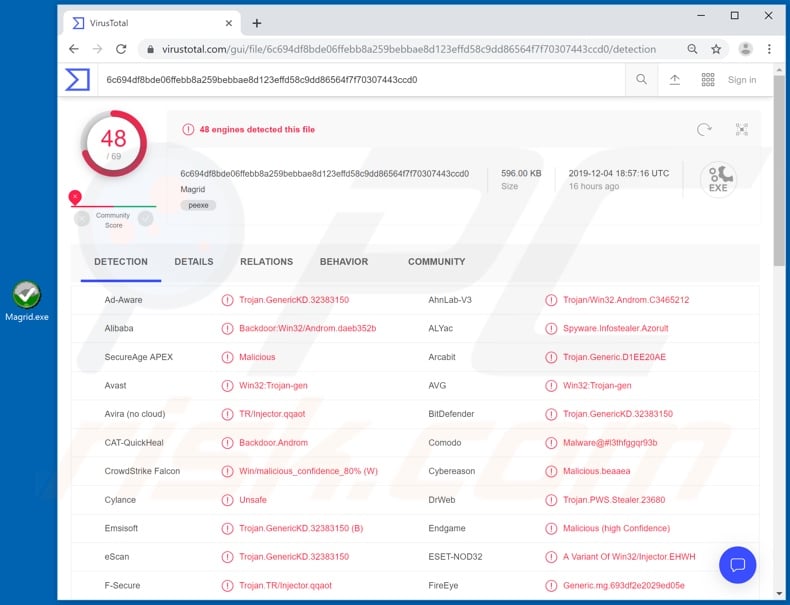The height and width of the screenshot is (605, 790).
Task: Click the Magrid file name under the hash
Action: click(x=192, y=189)
